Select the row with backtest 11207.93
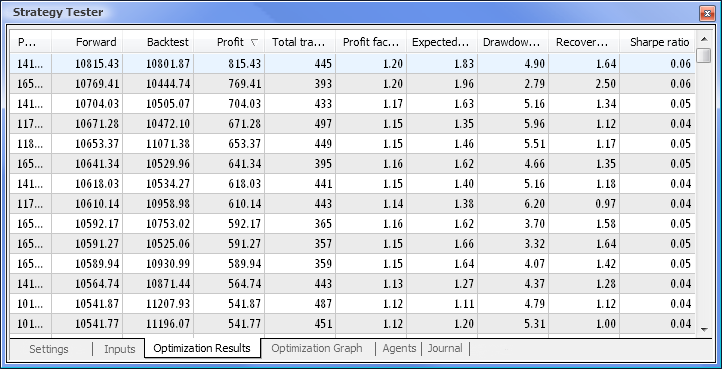The image size is (722, 369). (353, 304)
